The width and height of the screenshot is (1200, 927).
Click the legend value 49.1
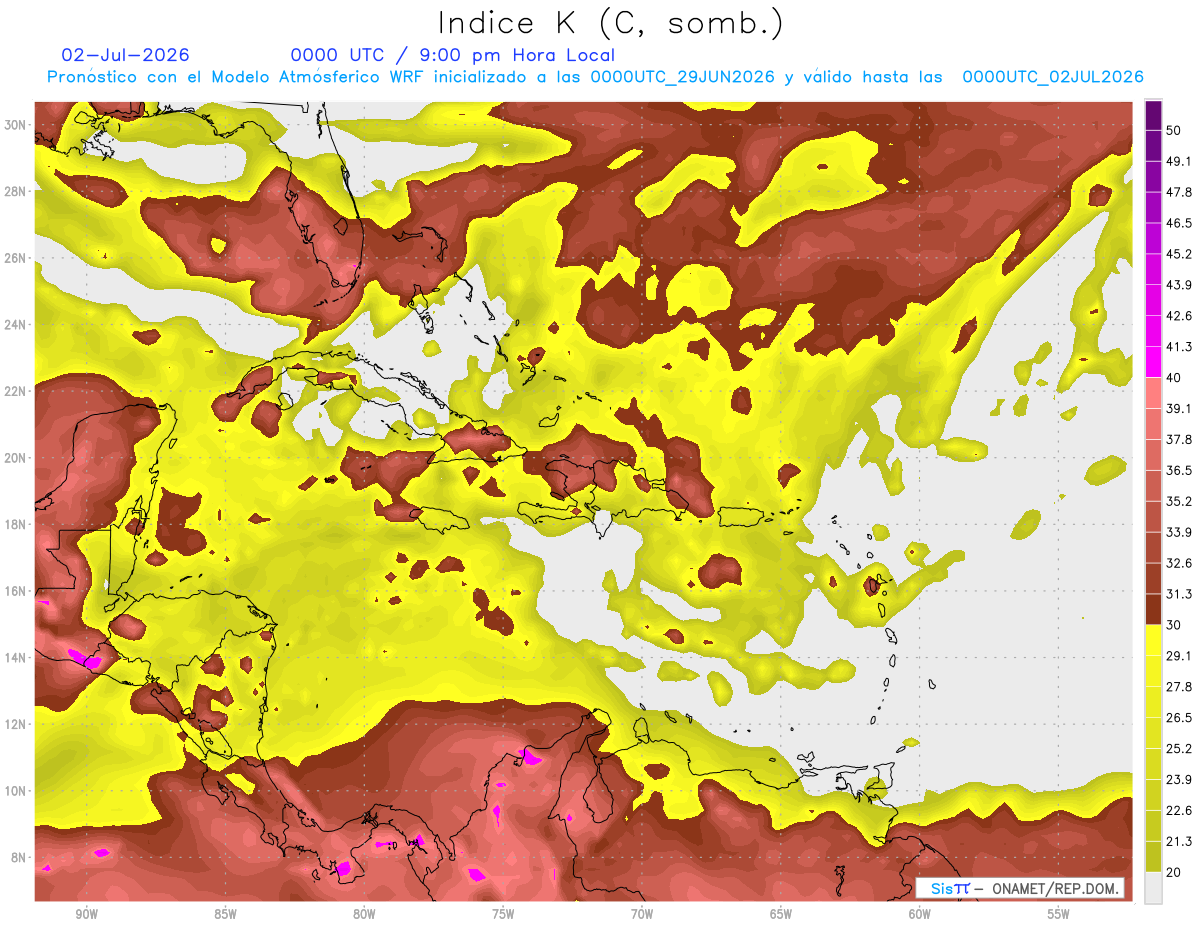coord(1179,161)
